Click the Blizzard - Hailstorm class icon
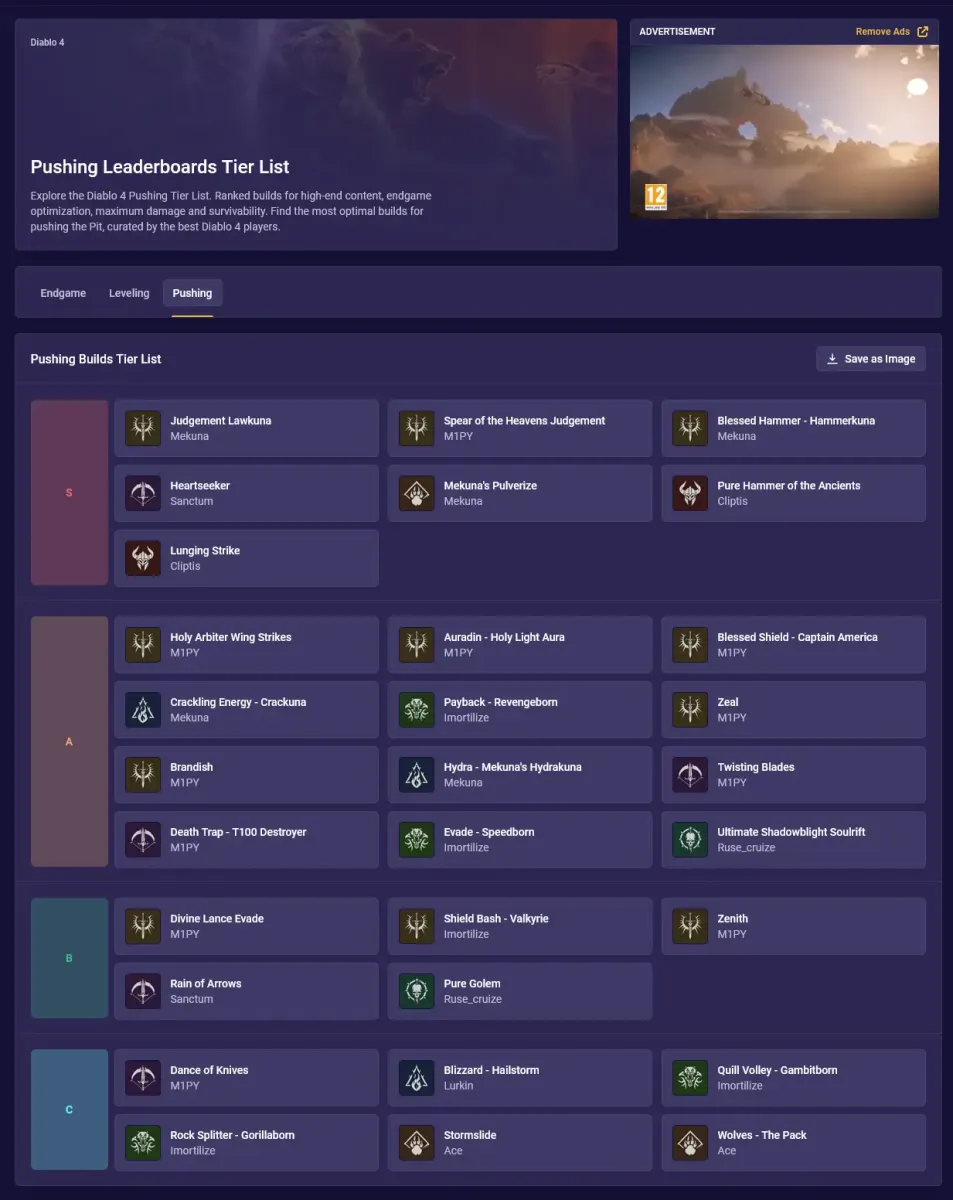 [x=416, y=1077]
